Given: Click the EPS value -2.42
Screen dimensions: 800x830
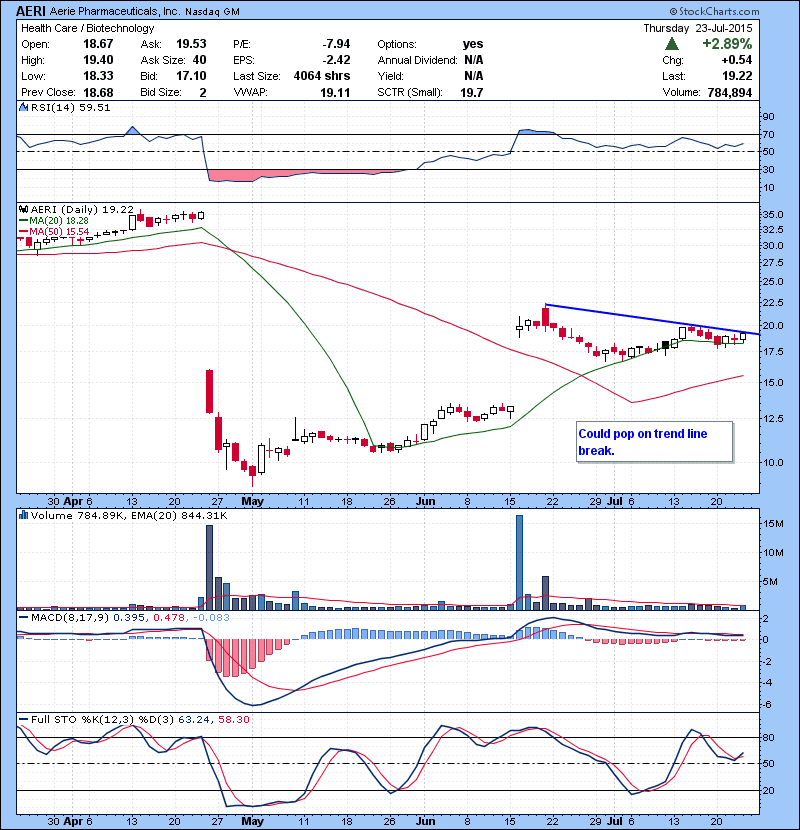Looking at the screenshot, I should [x=336, y=60].
